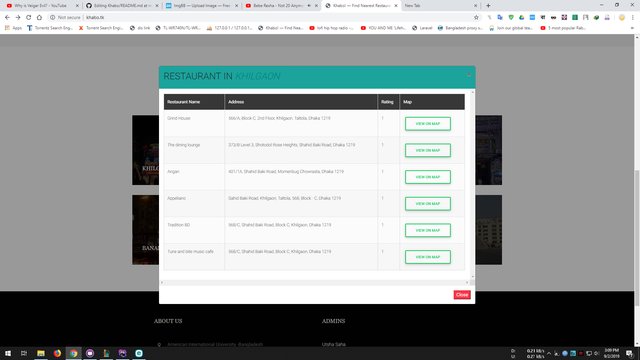This screenshot has width=640, height=360.
Task: Select the Grind House restaurant name
Action: [179, 118]
